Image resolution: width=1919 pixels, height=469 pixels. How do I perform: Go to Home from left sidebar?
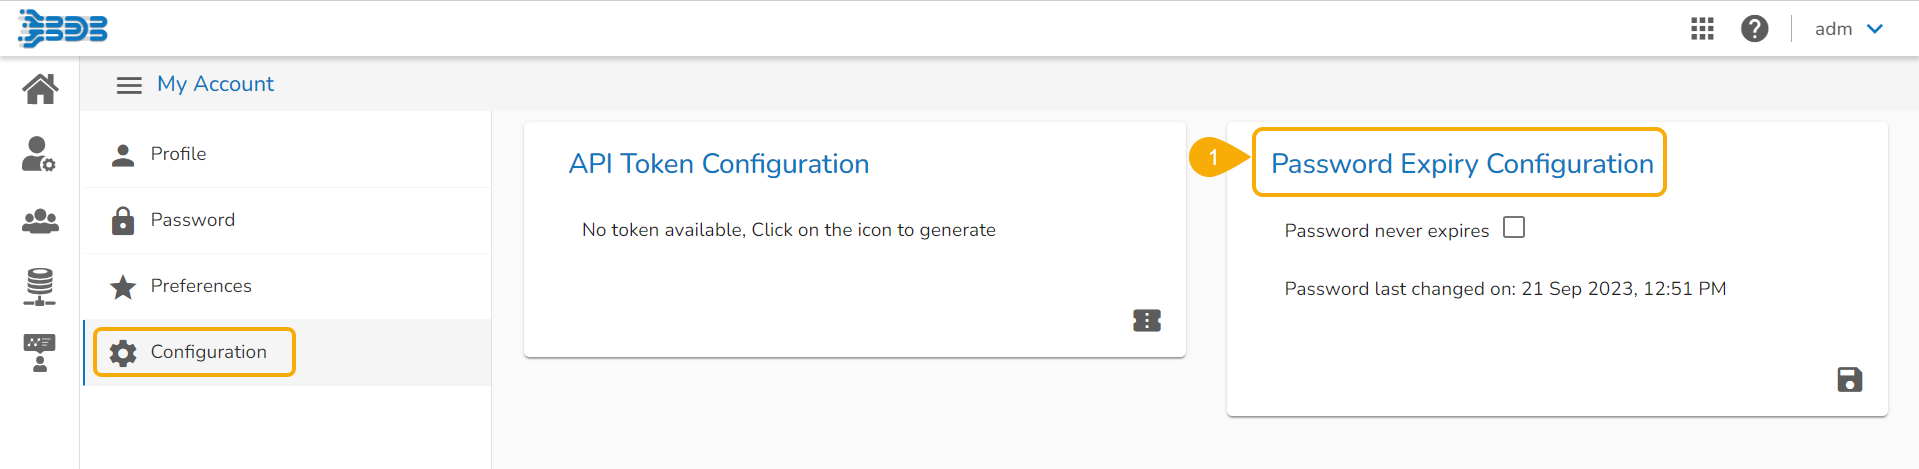(40, 89)
